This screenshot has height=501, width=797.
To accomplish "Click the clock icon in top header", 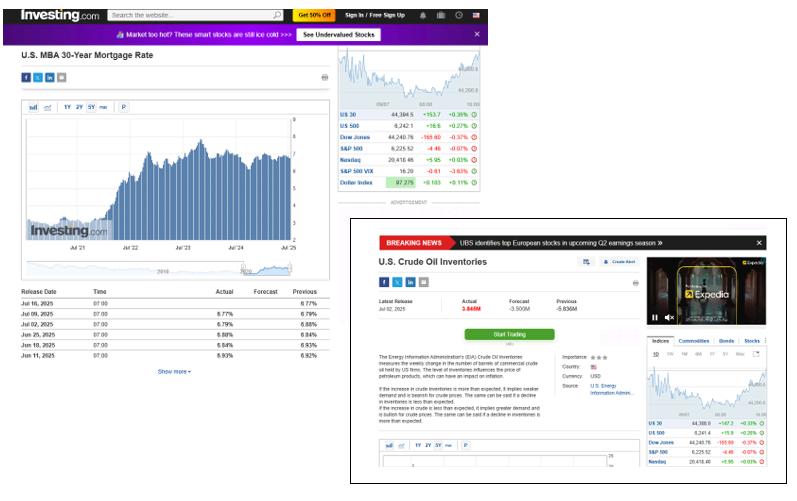I will (458, 15).
